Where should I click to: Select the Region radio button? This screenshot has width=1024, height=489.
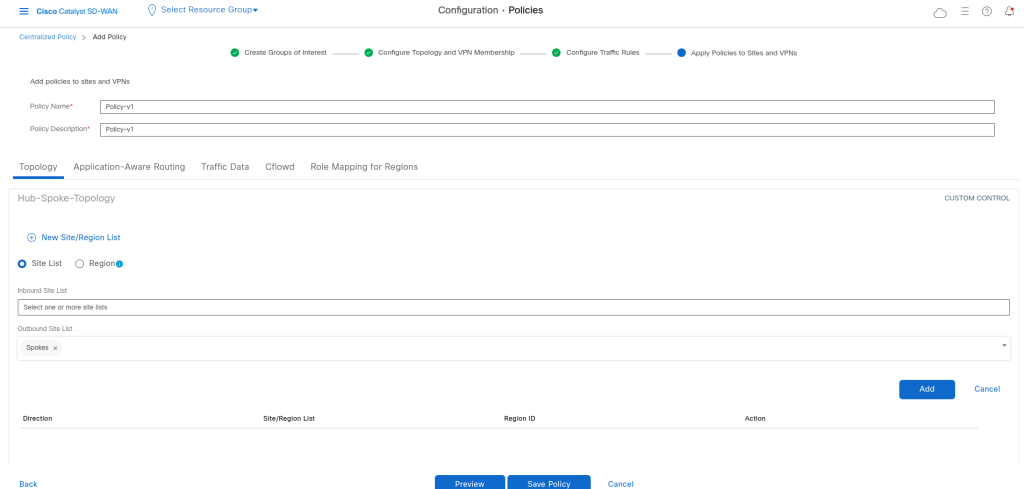coord(80,264)
